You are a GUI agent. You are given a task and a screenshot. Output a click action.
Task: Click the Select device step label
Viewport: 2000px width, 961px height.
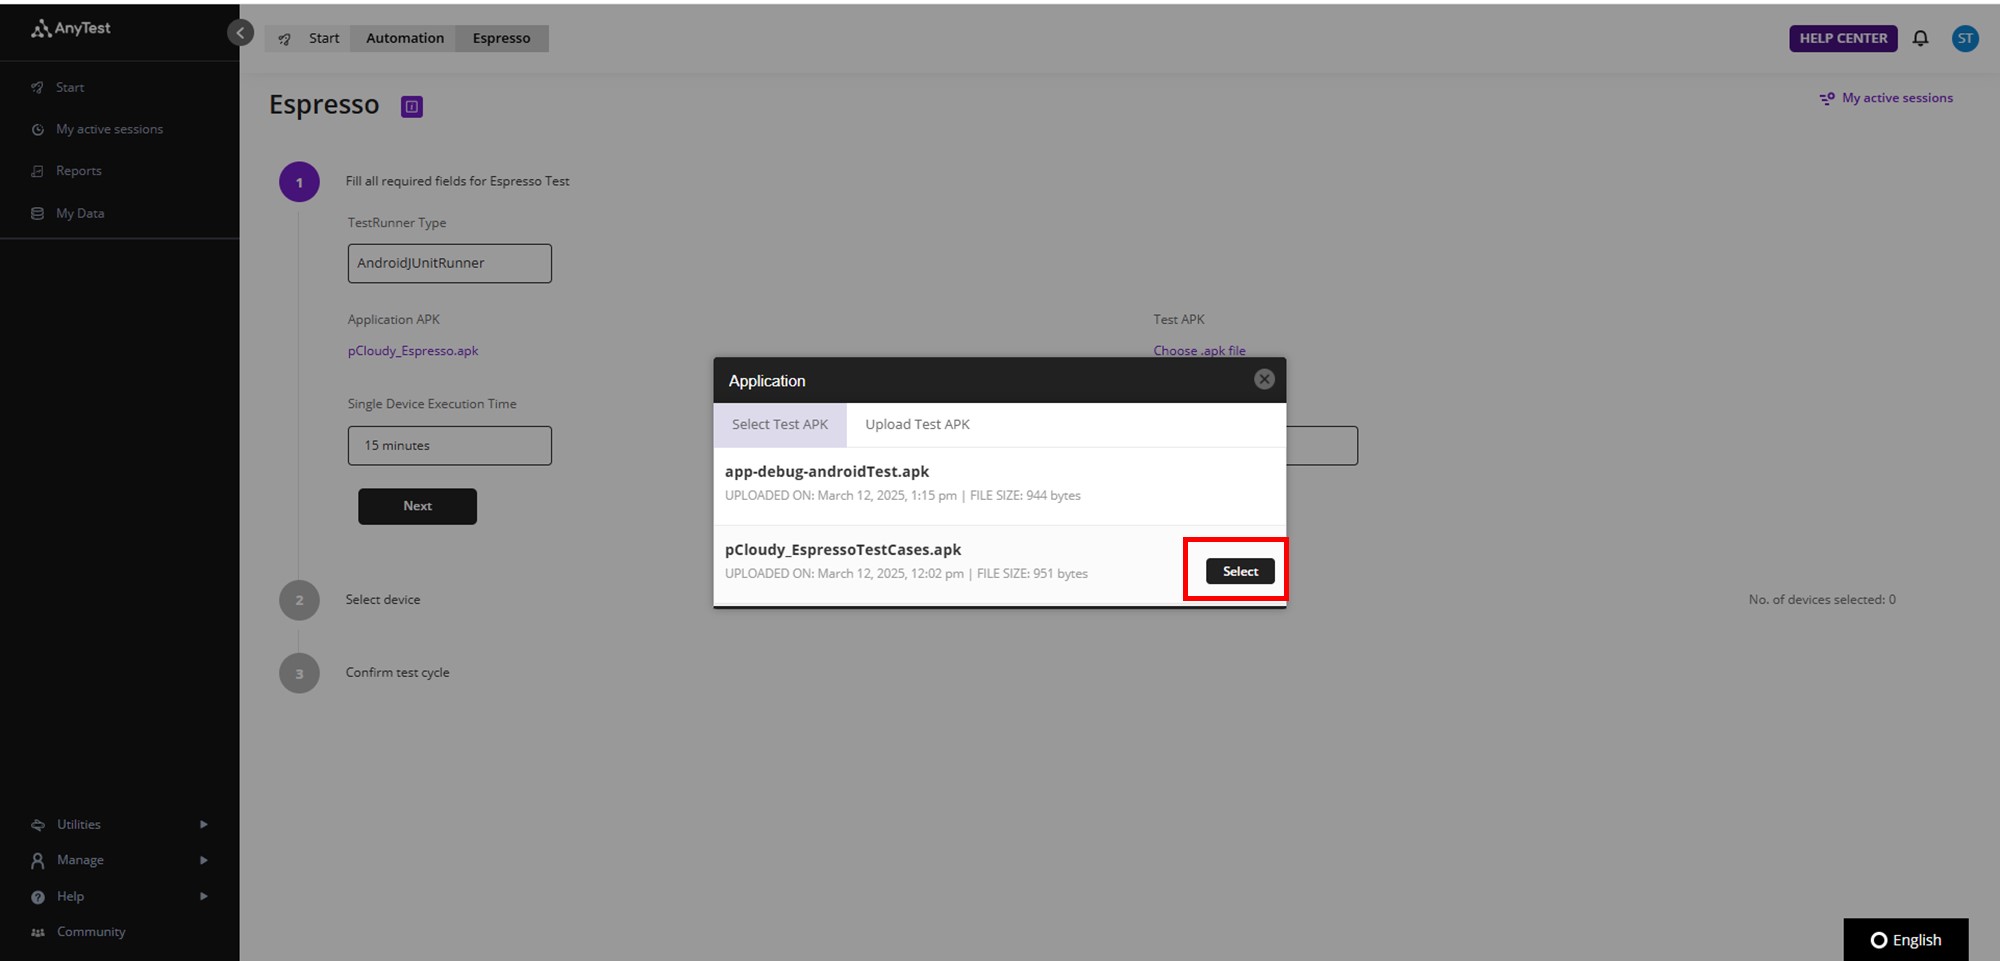pyautogui.click(x=383, y=600)
